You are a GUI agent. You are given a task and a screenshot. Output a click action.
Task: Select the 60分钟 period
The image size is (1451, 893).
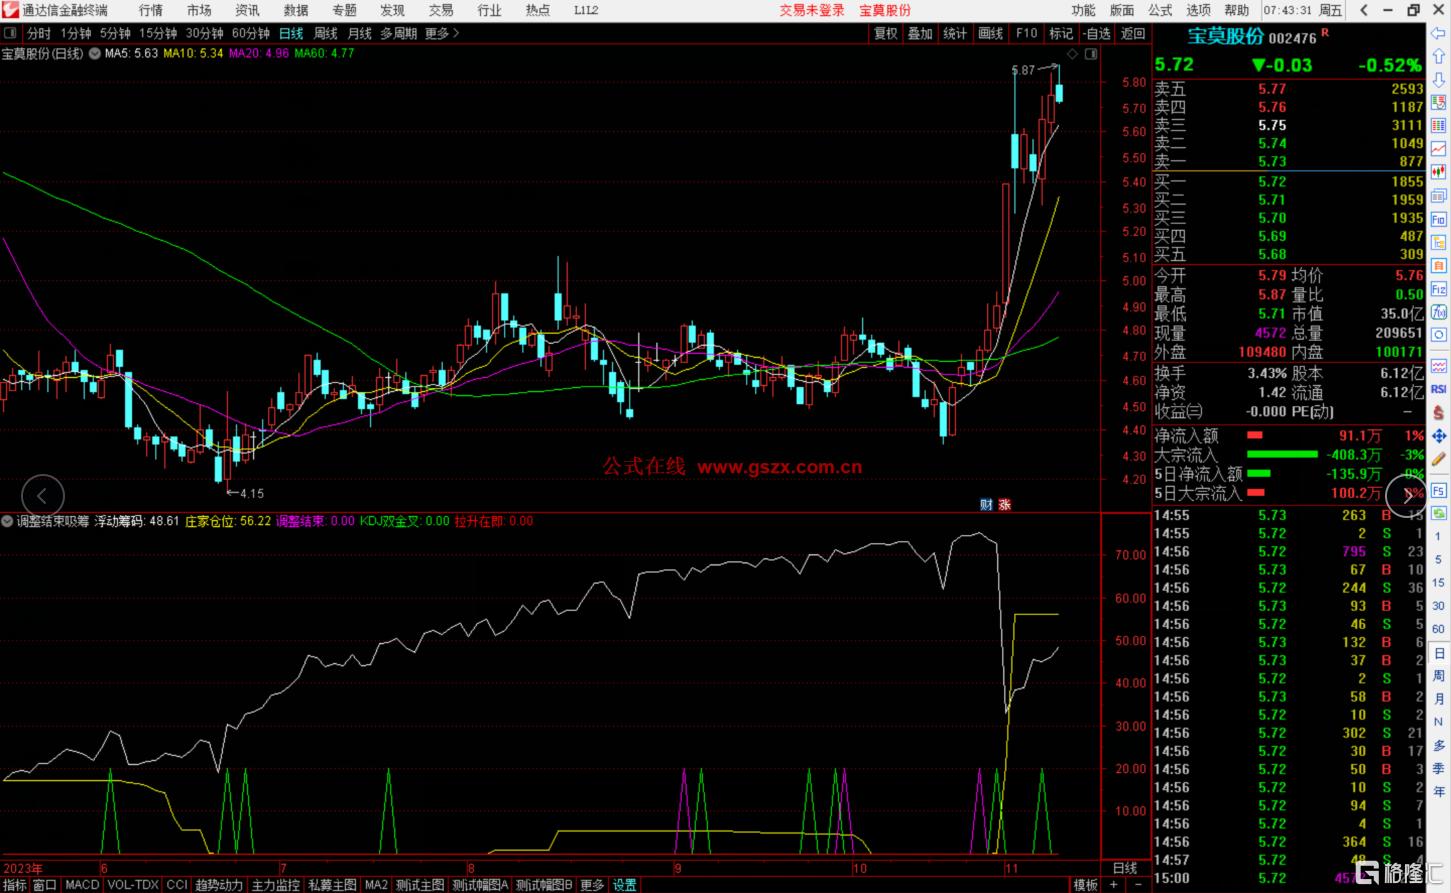250,33
